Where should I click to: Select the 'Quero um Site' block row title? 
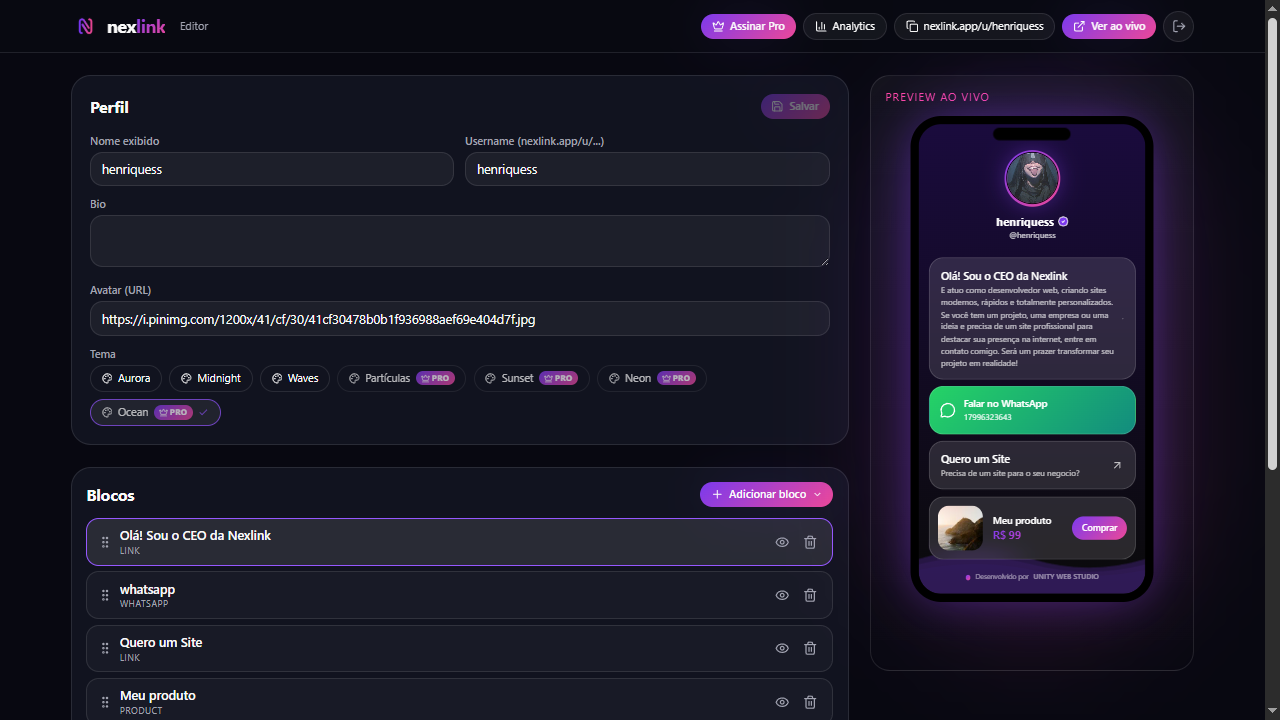tap(161, 642)
